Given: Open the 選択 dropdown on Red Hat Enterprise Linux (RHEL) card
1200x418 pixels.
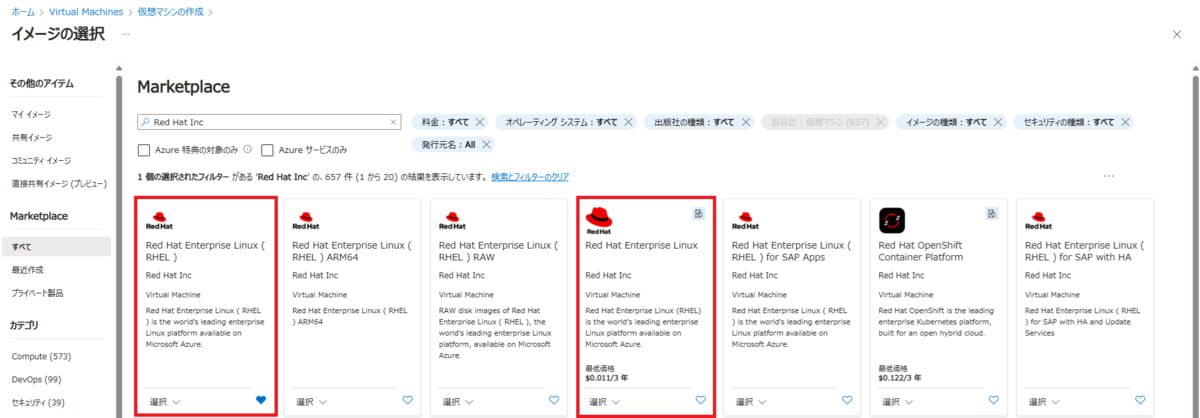Looking at the screenshot, I should (x=165, y=401).
